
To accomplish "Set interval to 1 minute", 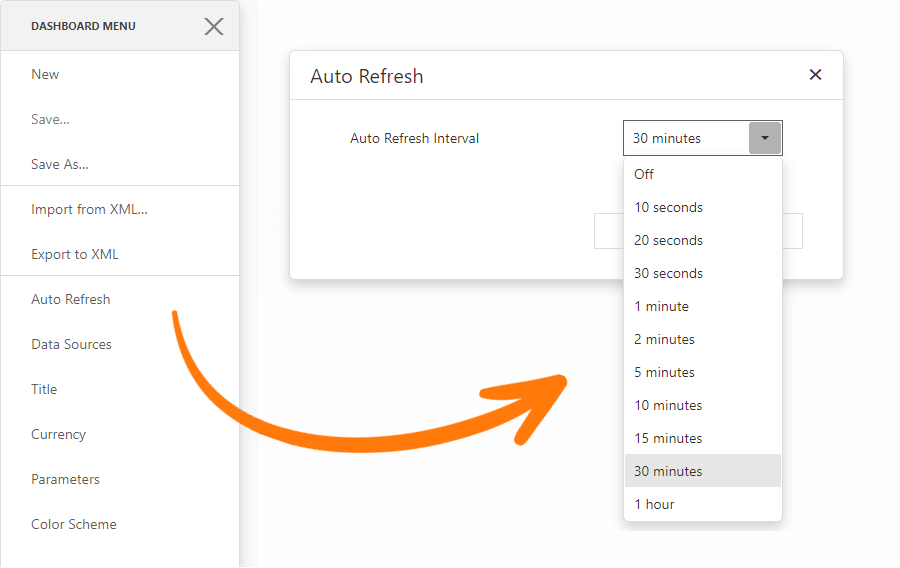I will point(661,306).
